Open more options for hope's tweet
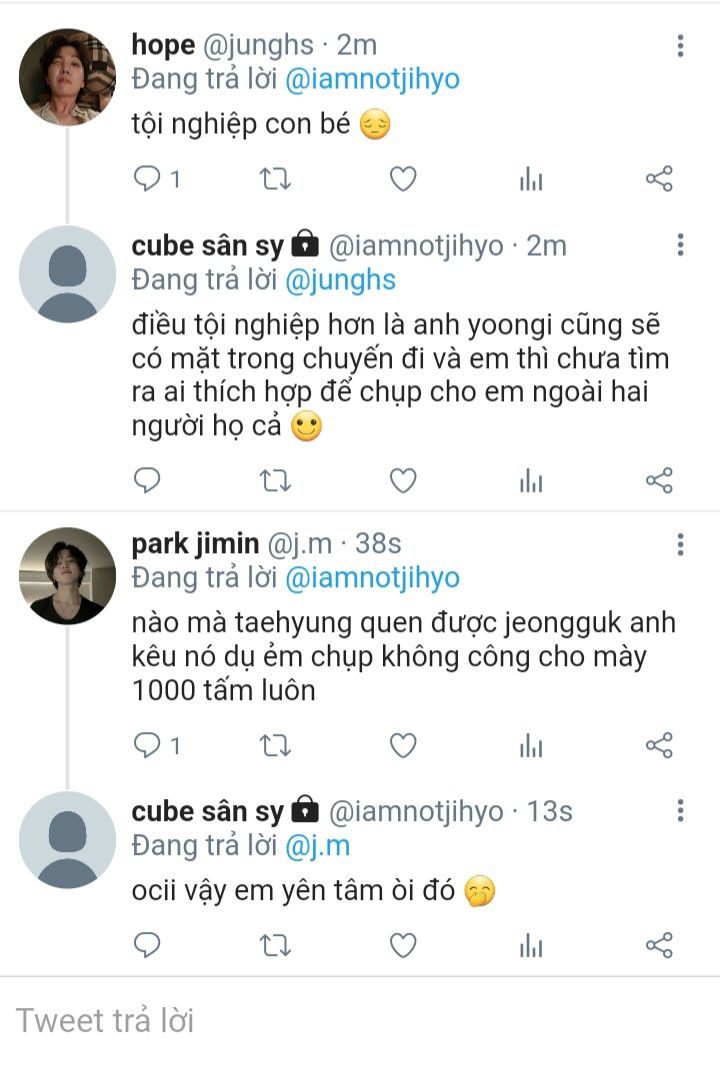This screenshot has width=720, height=1066. coord(680,45)
